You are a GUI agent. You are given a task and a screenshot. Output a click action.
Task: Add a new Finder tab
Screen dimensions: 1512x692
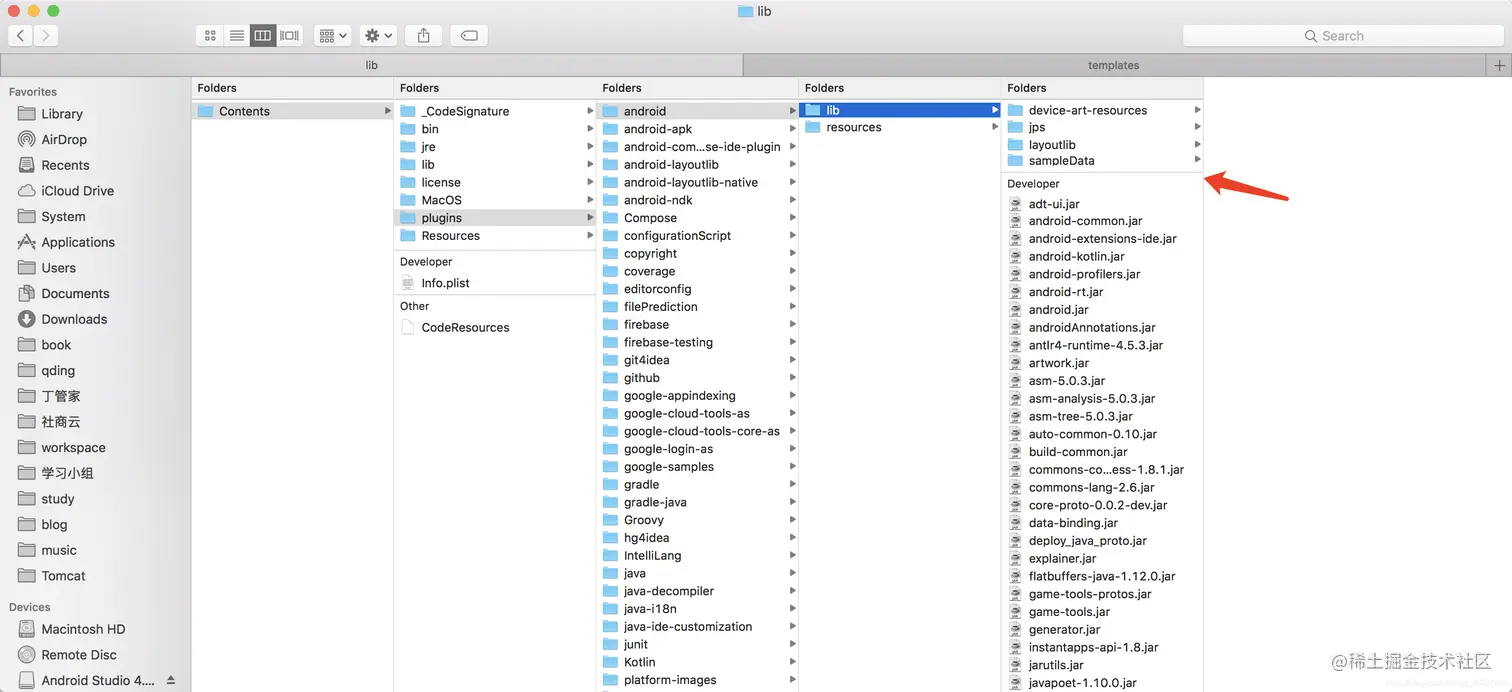(x=1499, y=65)
